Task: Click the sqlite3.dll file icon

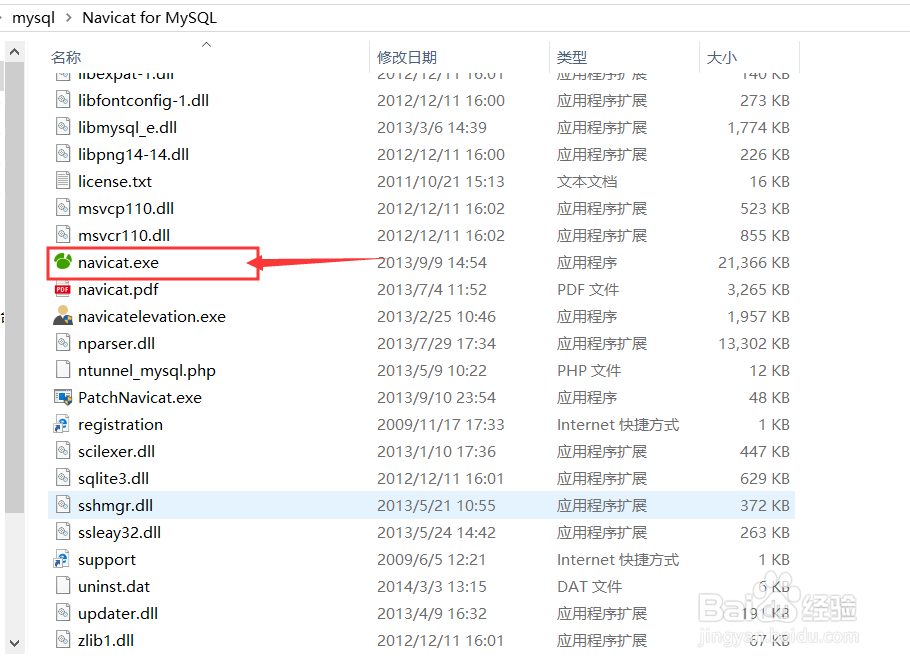Action: pos(63,478)
